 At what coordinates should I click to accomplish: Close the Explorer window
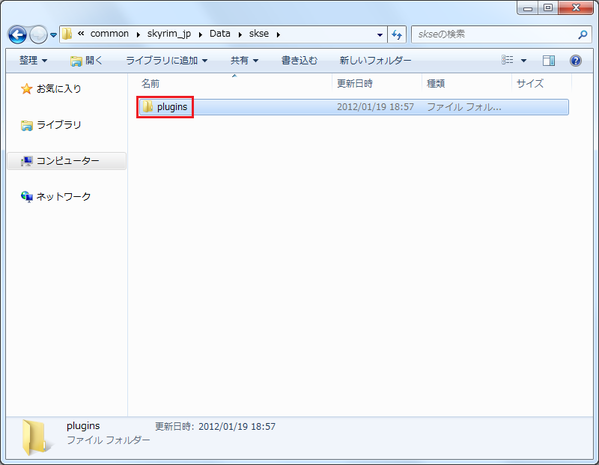[576, 8]
